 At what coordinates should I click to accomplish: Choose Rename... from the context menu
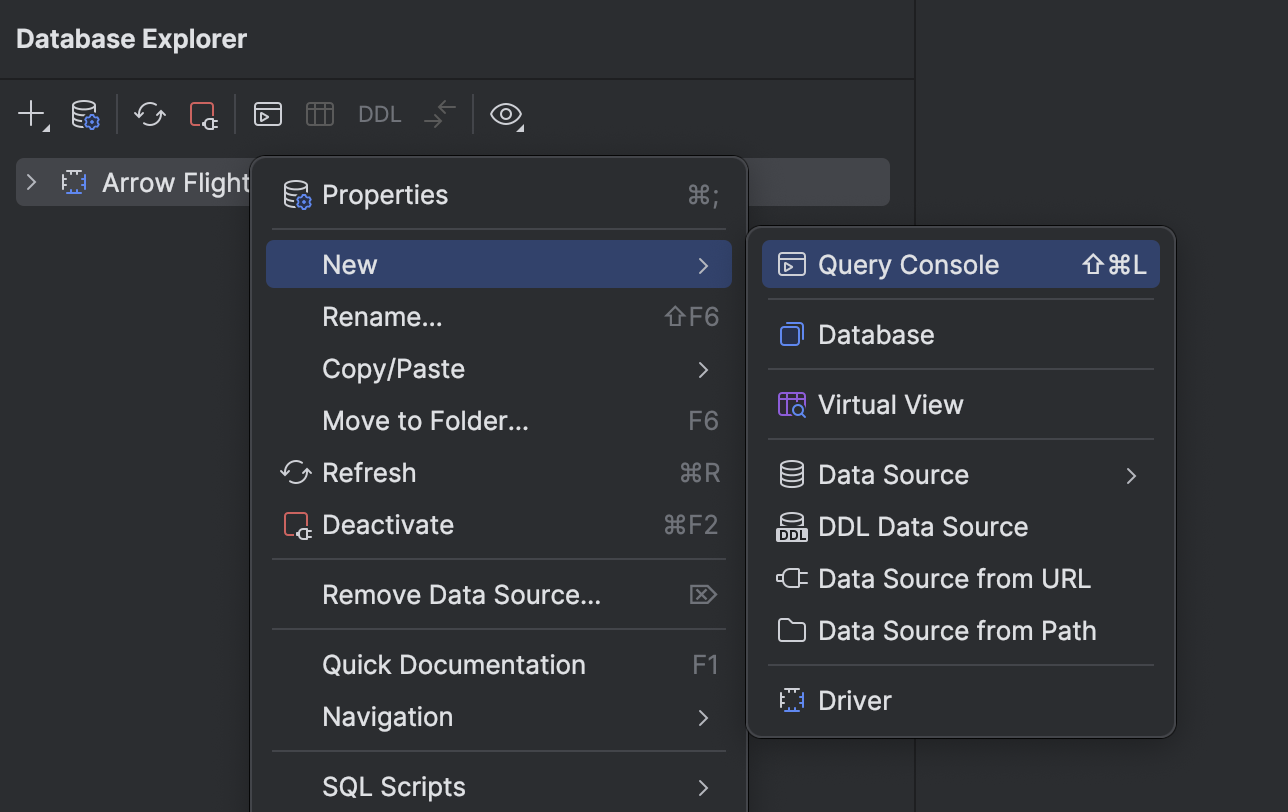tap(382, 316)
